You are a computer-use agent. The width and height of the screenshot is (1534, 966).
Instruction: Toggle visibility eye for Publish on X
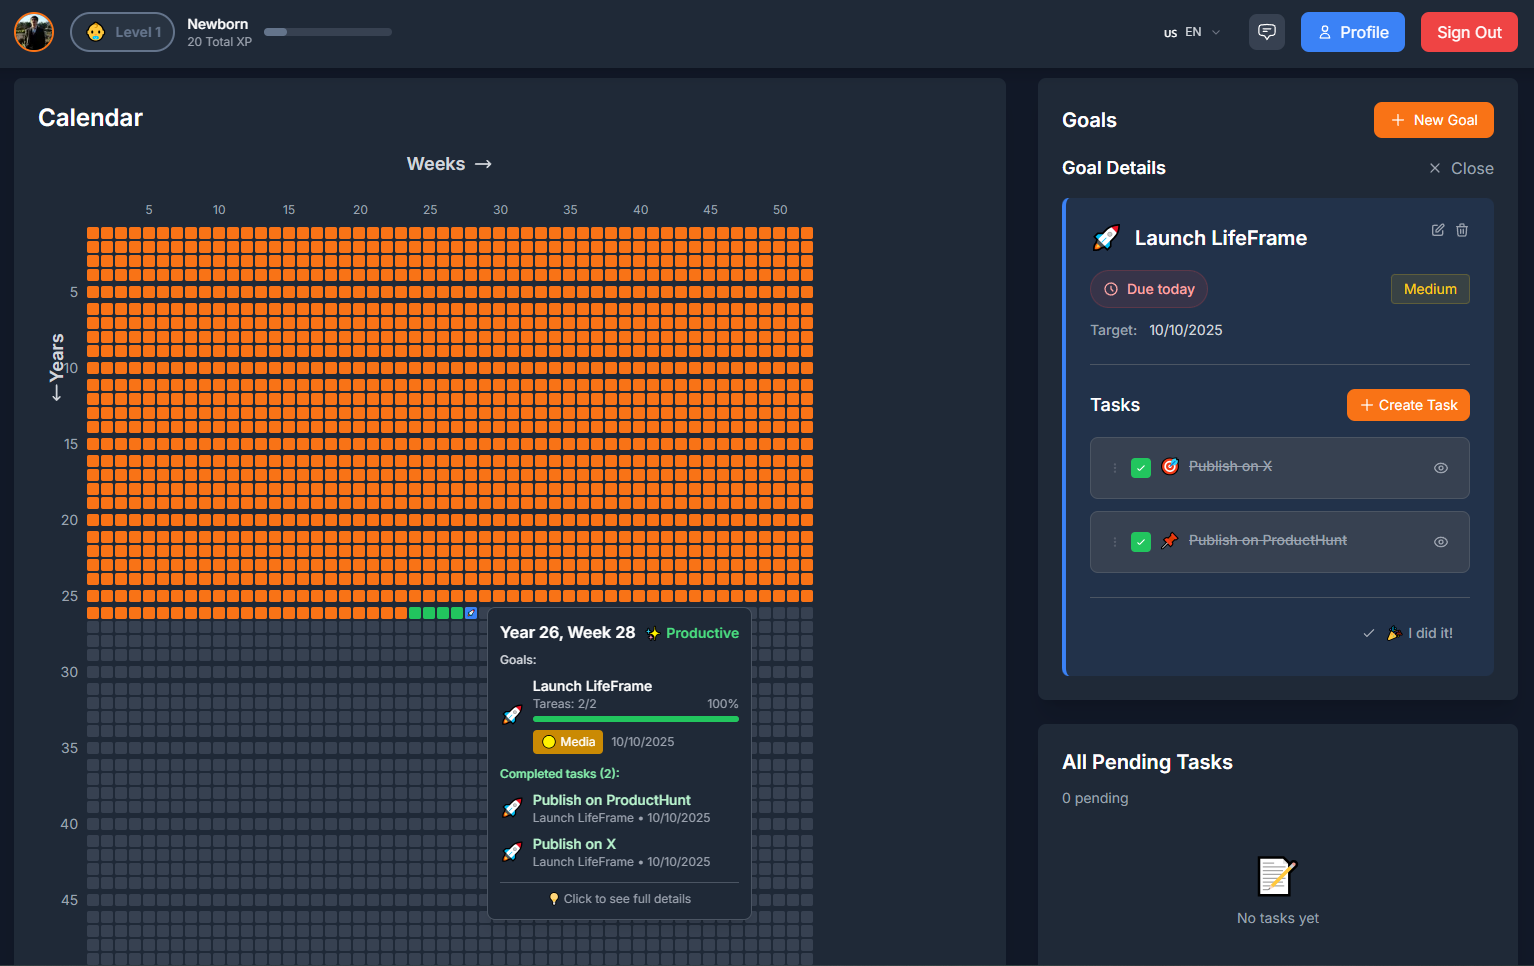(x=1441, y=468)
